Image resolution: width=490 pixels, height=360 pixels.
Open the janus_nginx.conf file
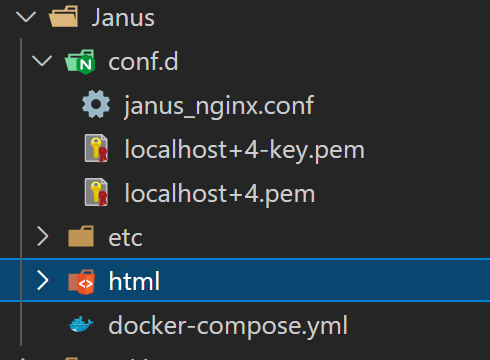[x=219, y=106]
